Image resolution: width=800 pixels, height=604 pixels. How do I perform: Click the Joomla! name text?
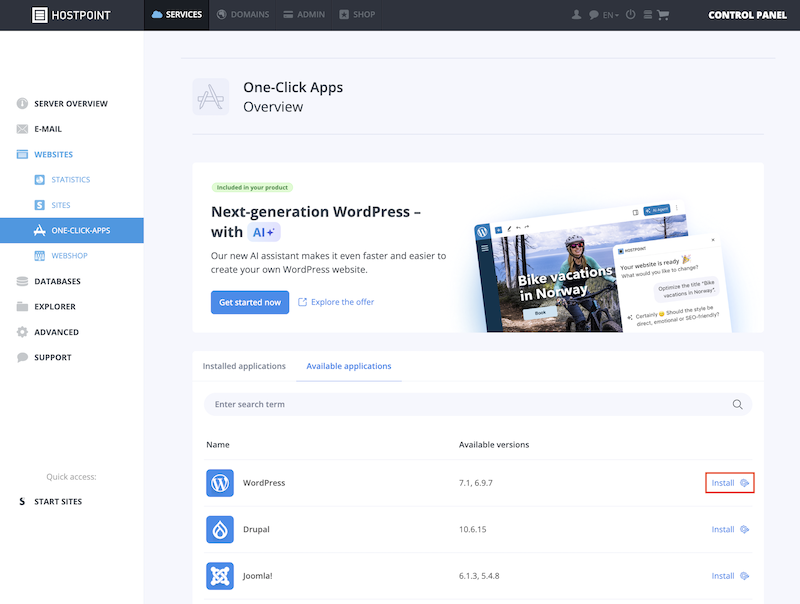258,576
